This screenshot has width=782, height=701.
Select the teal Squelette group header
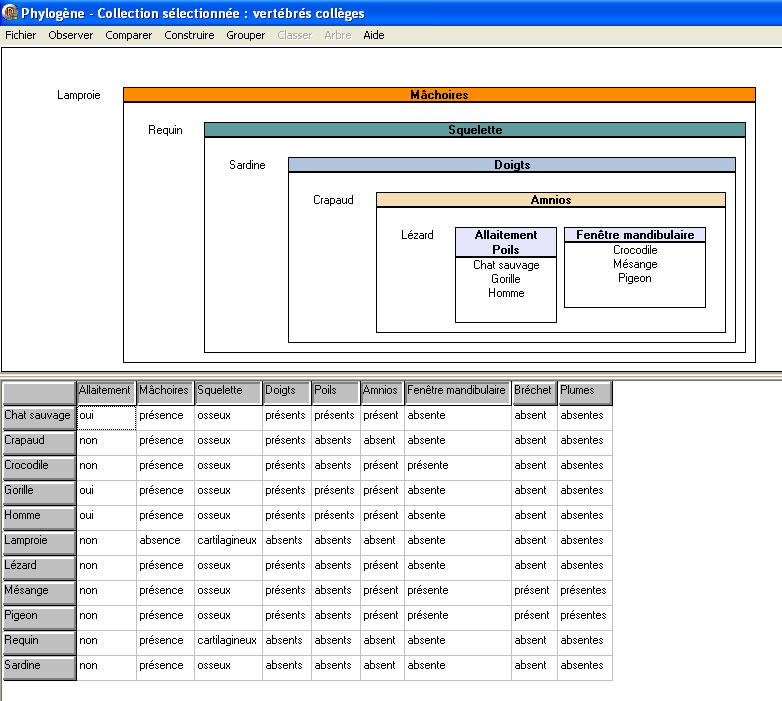tap(475, 130)
